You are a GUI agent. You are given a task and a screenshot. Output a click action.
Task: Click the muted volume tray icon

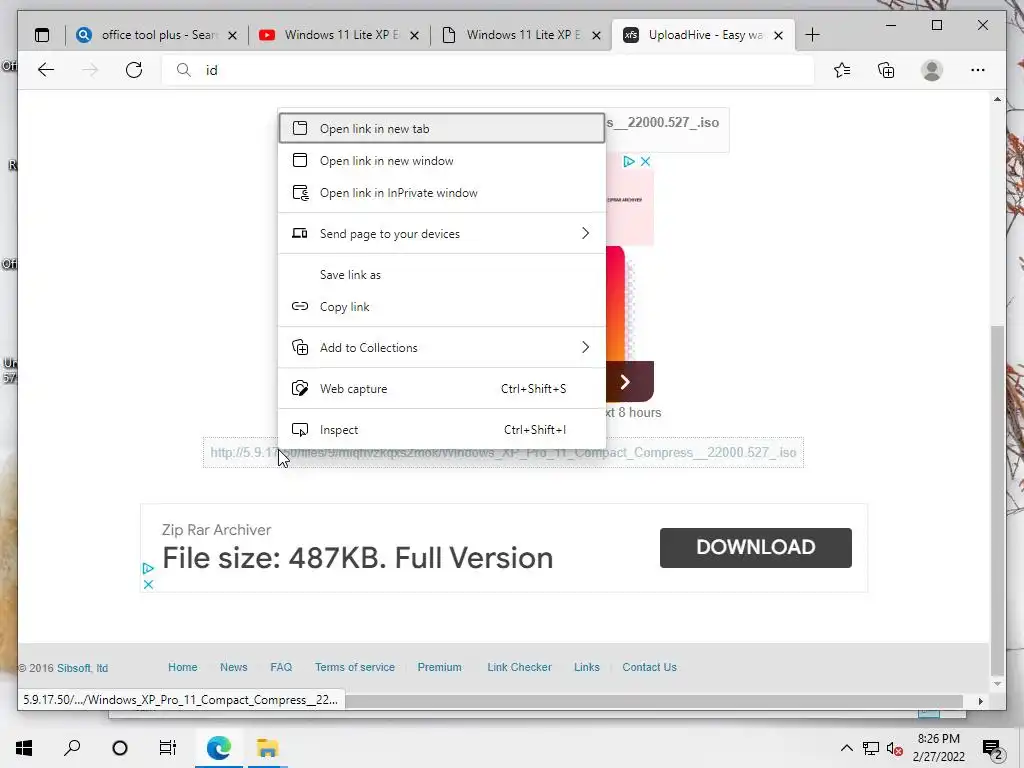(x=895, y=748)
